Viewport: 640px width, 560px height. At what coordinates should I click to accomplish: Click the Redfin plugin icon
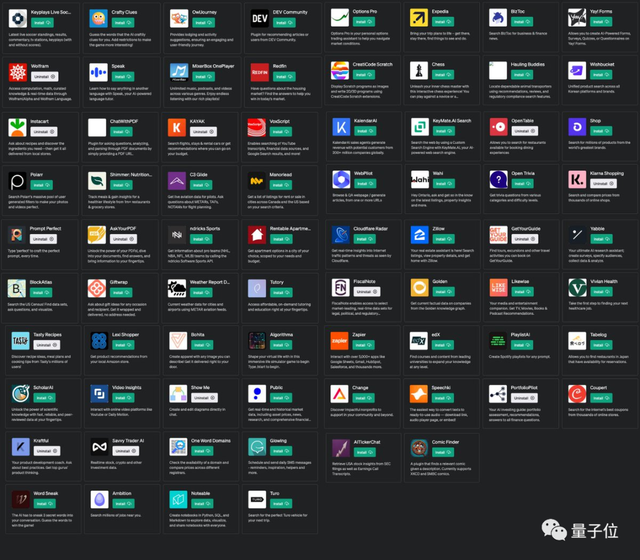(260, 72)
